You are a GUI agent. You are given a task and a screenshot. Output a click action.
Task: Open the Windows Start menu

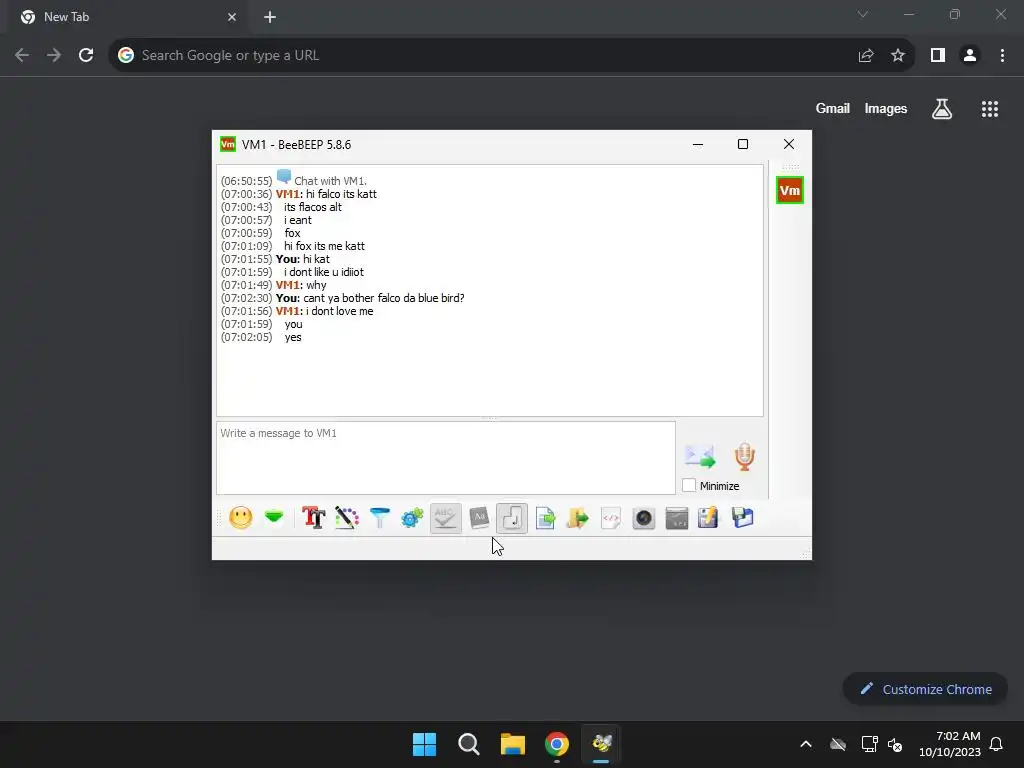424,744
